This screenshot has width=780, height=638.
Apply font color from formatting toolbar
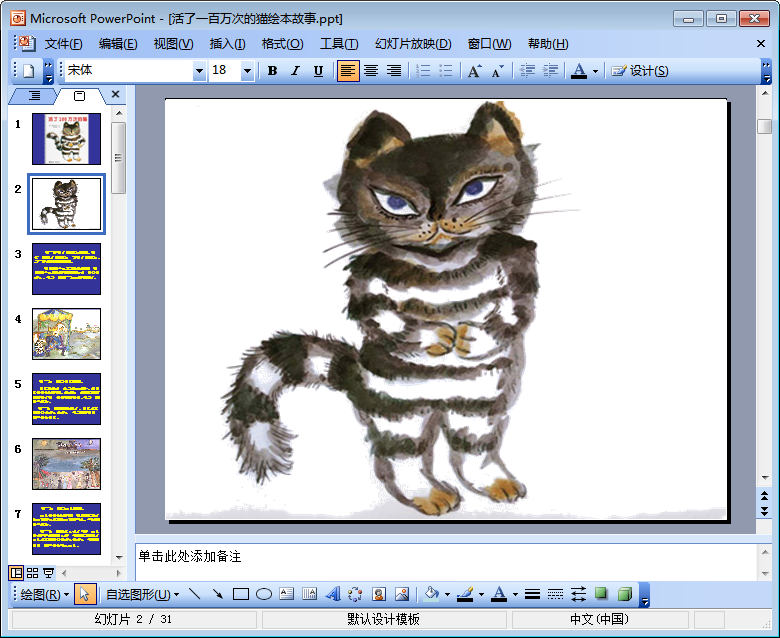click(579, 71)
